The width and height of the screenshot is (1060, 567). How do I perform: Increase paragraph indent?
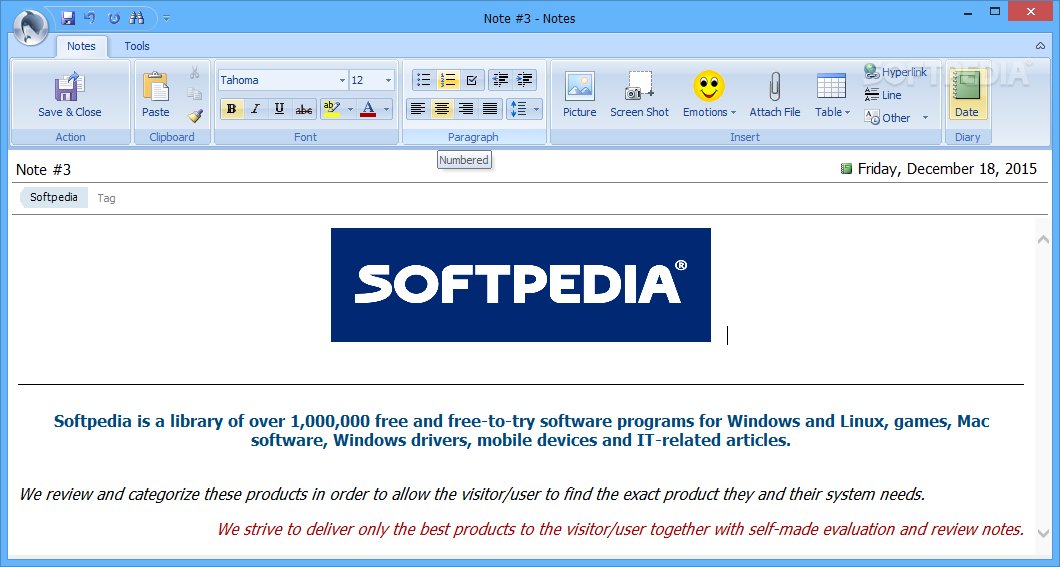pyautogui.click(x=525, y=80)
